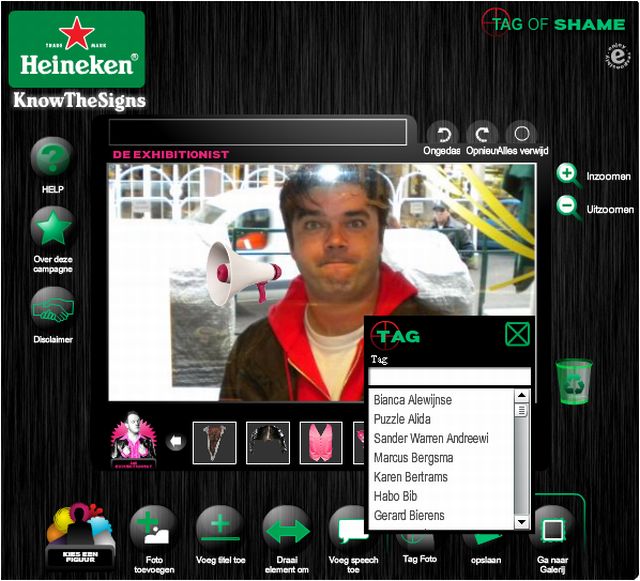Open Ga naar Galerij icon
Image resolution: width=640 pixels, height=581 pixels.
point(553,530)
